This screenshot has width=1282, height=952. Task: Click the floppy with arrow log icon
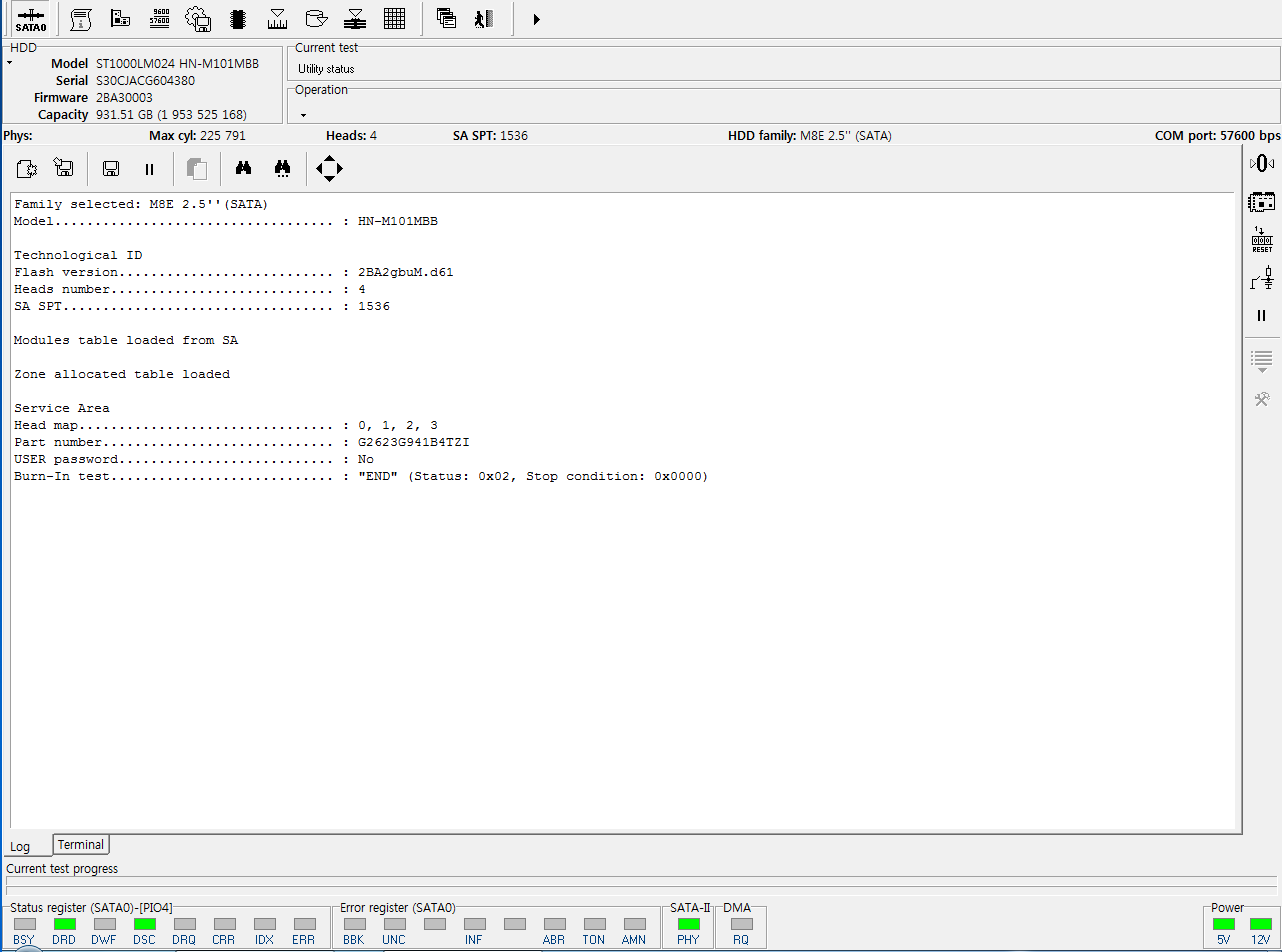pyautogui.click(x=64, y=169)
